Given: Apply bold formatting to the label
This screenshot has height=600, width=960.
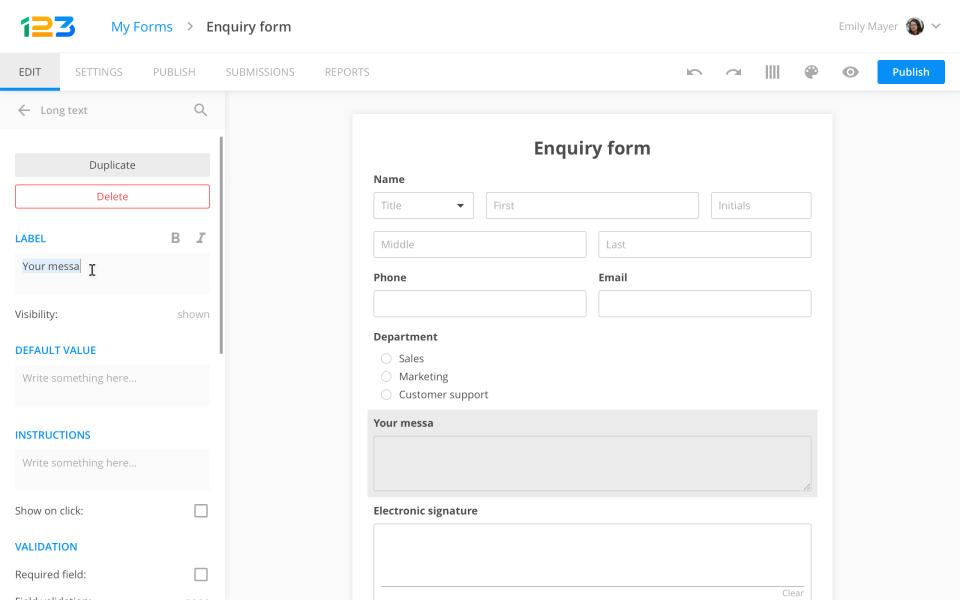Looking at the screenshot, I should click(175, 238).
